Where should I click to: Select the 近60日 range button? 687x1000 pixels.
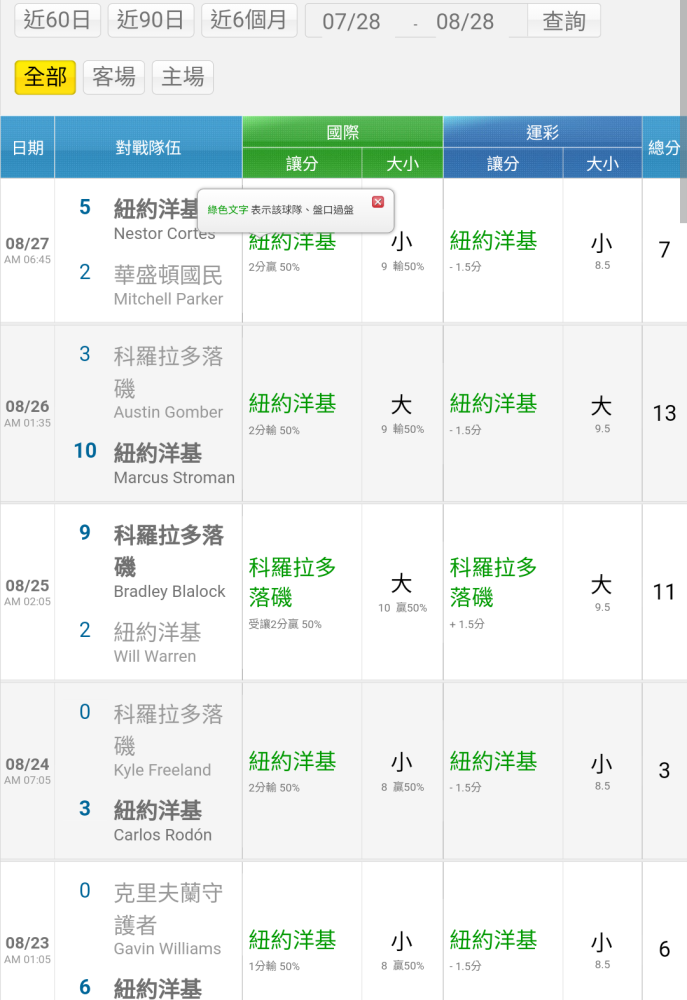coord(57,20)
